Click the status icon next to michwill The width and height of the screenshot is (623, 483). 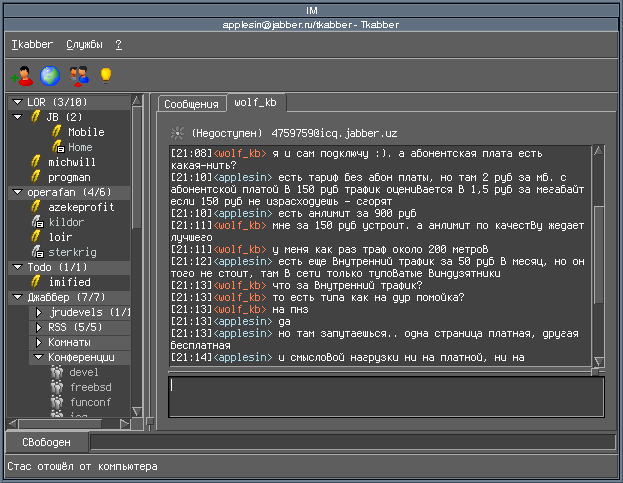click(x=37, y=162)
